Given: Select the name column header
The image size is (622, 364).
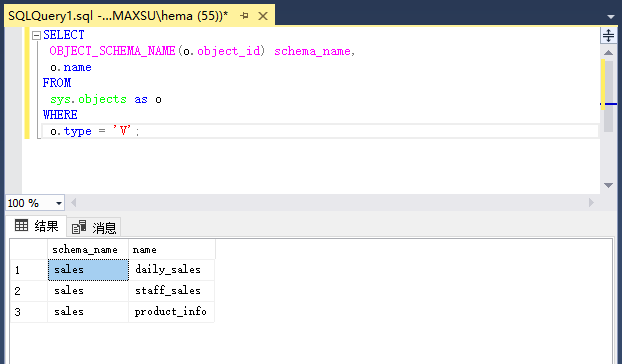Looking at the screenshot, I should tap(172, 249).
